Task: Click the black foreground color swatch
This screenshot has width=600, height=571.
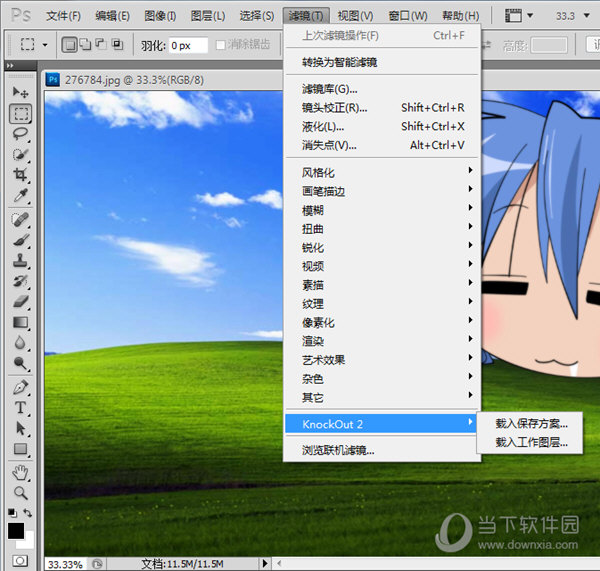Action: [x=15, y=531]
